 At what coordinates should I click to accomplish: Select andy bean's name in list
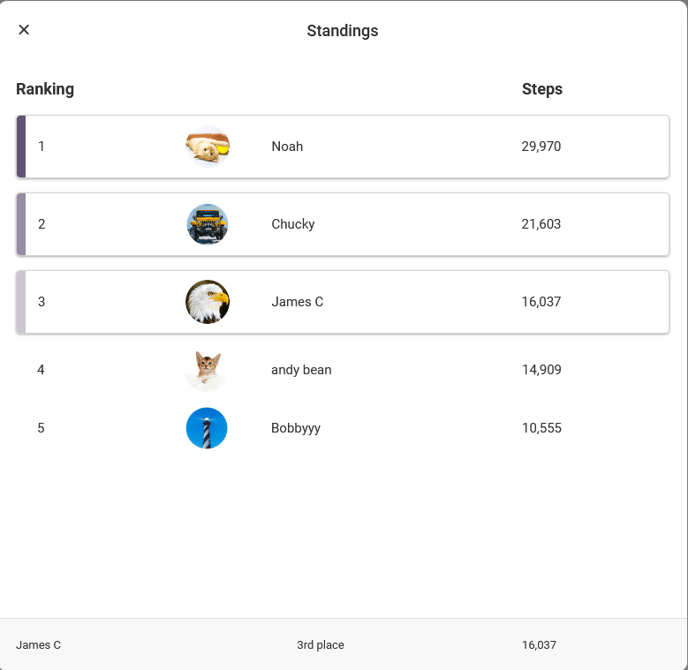301,370
